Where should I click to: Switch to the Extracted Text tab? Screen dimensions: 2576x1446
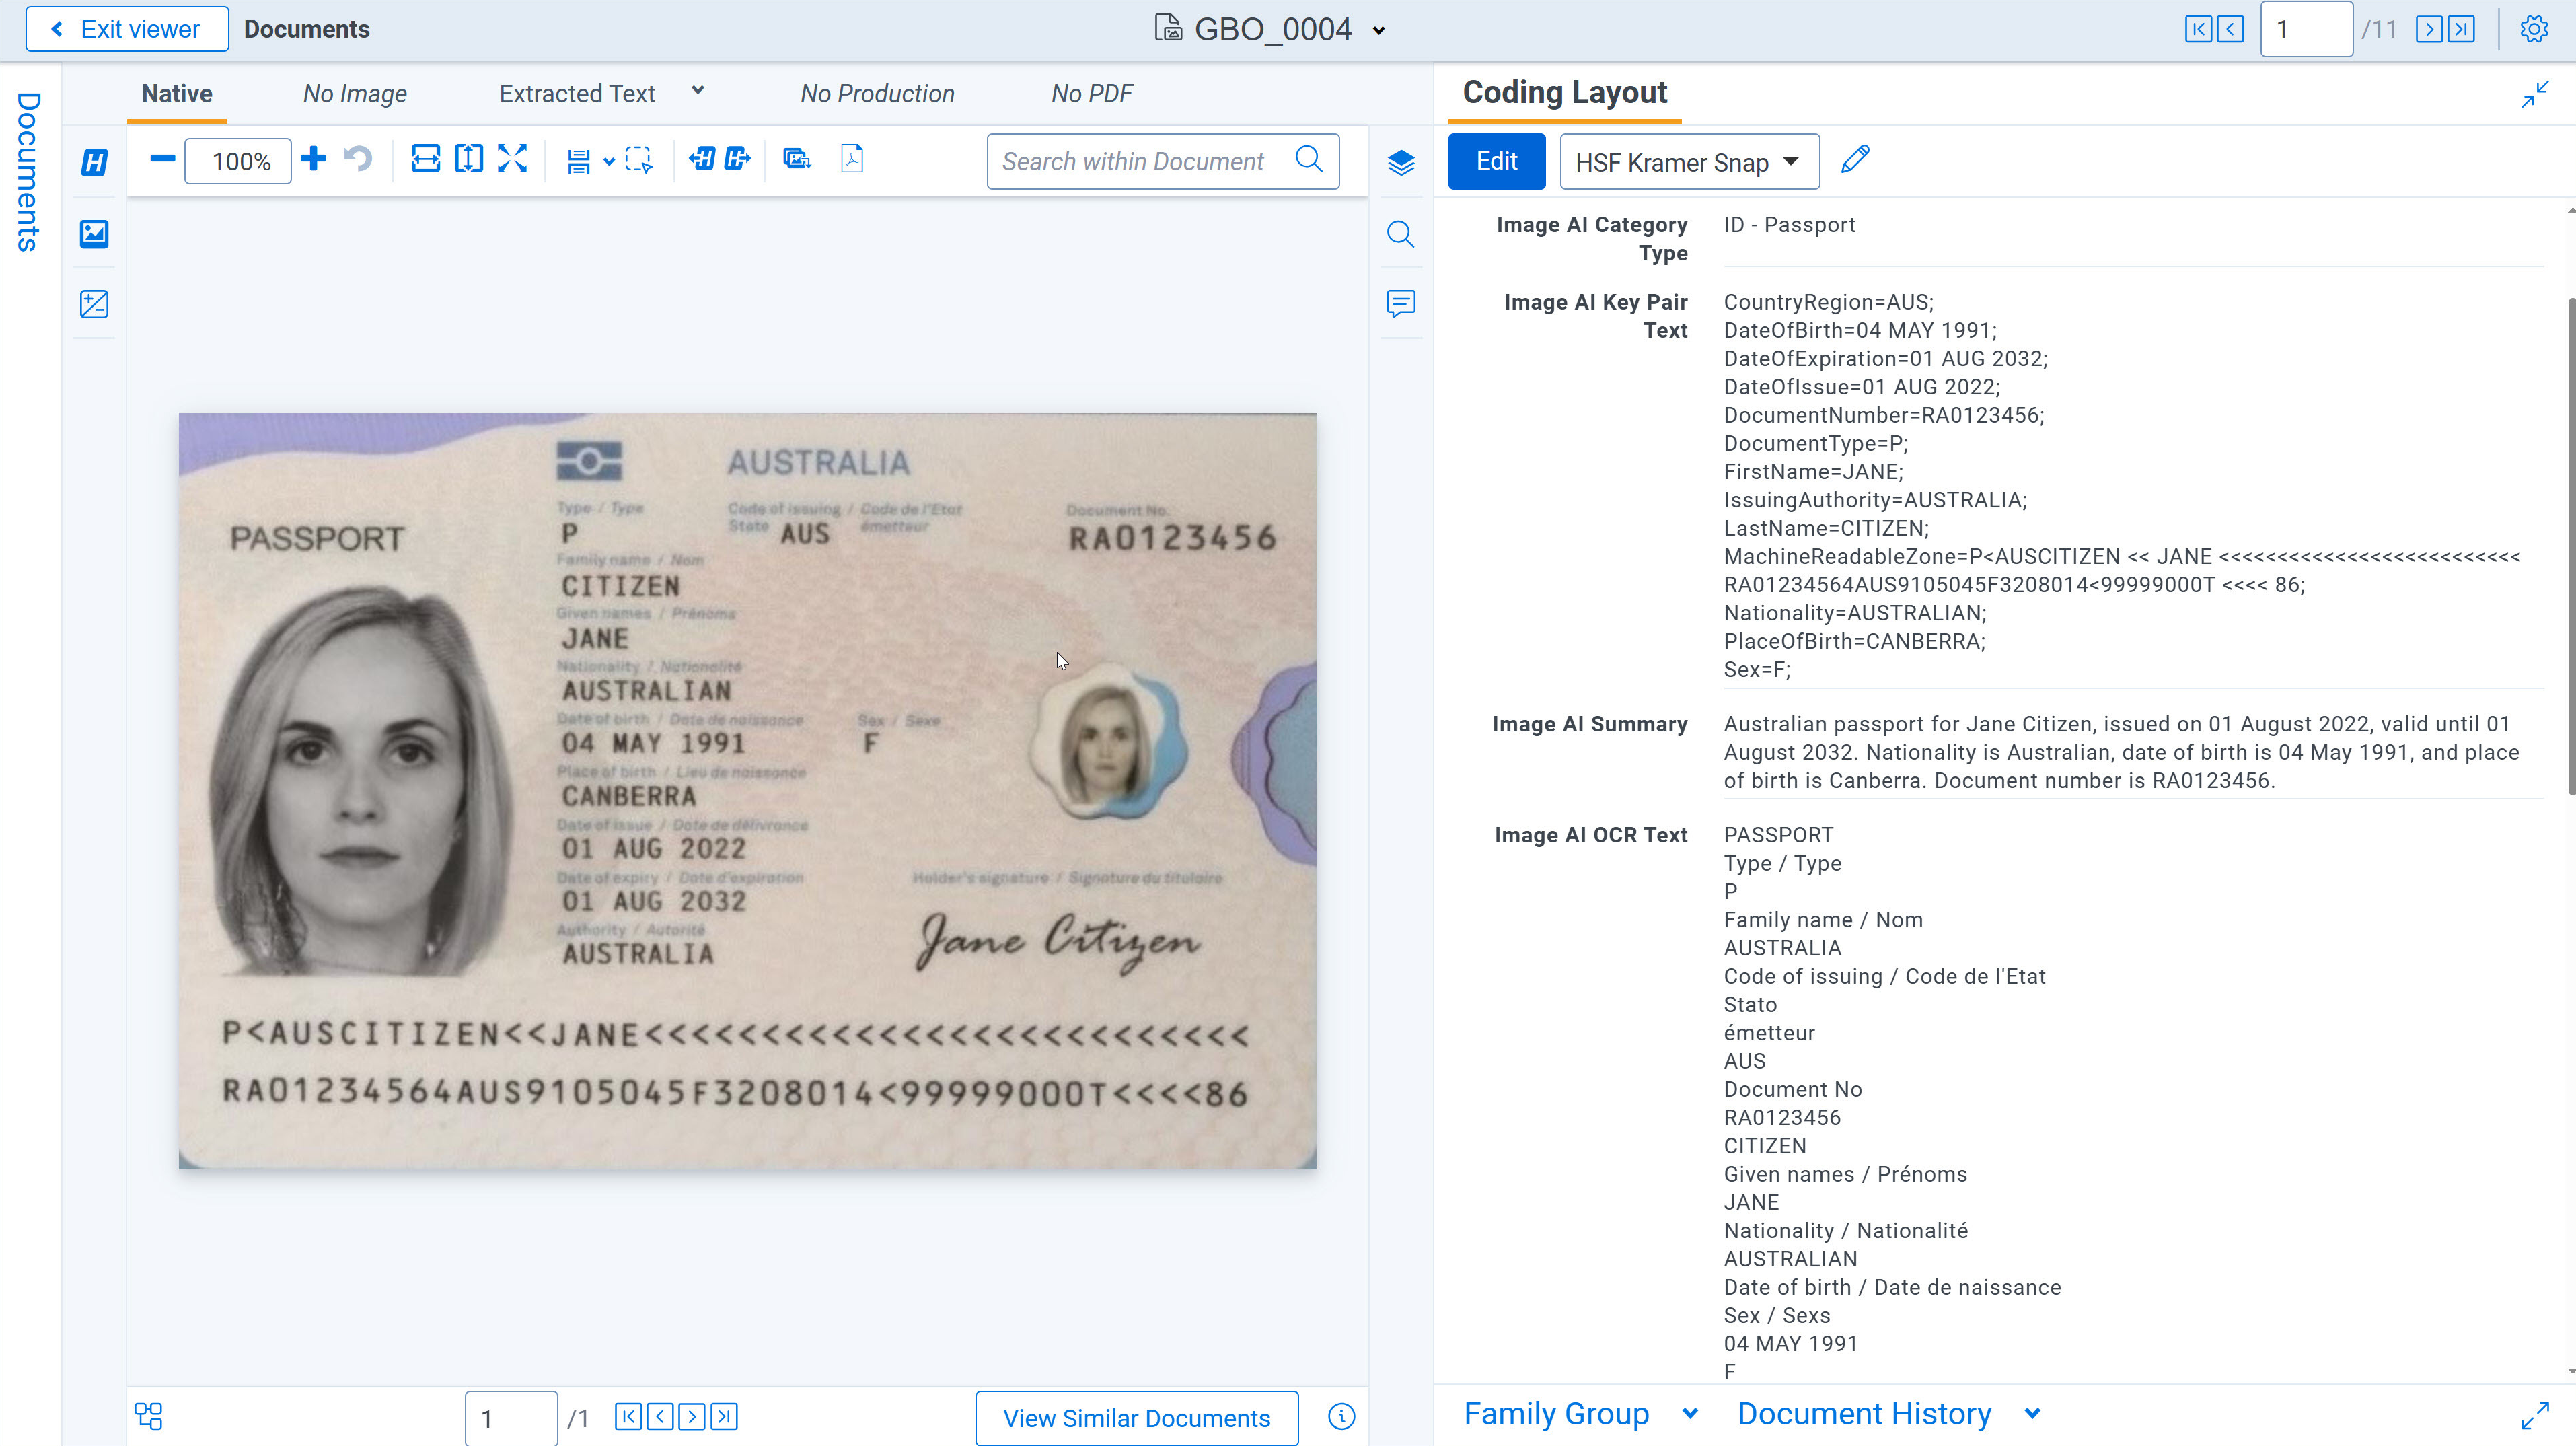tap(577, 94)
